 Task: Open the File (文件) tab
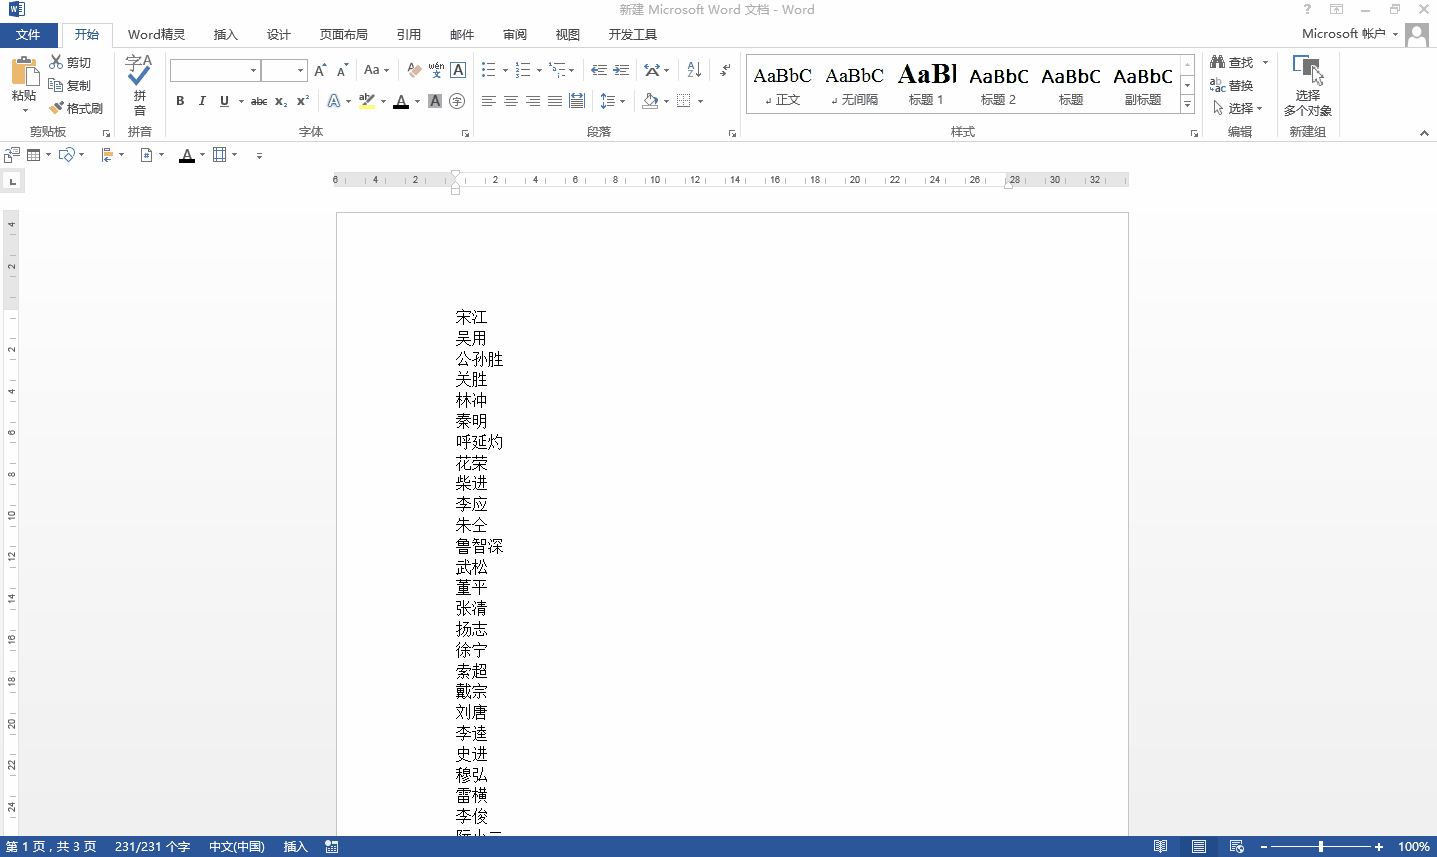pyautogui.click(x=28, y=34)
